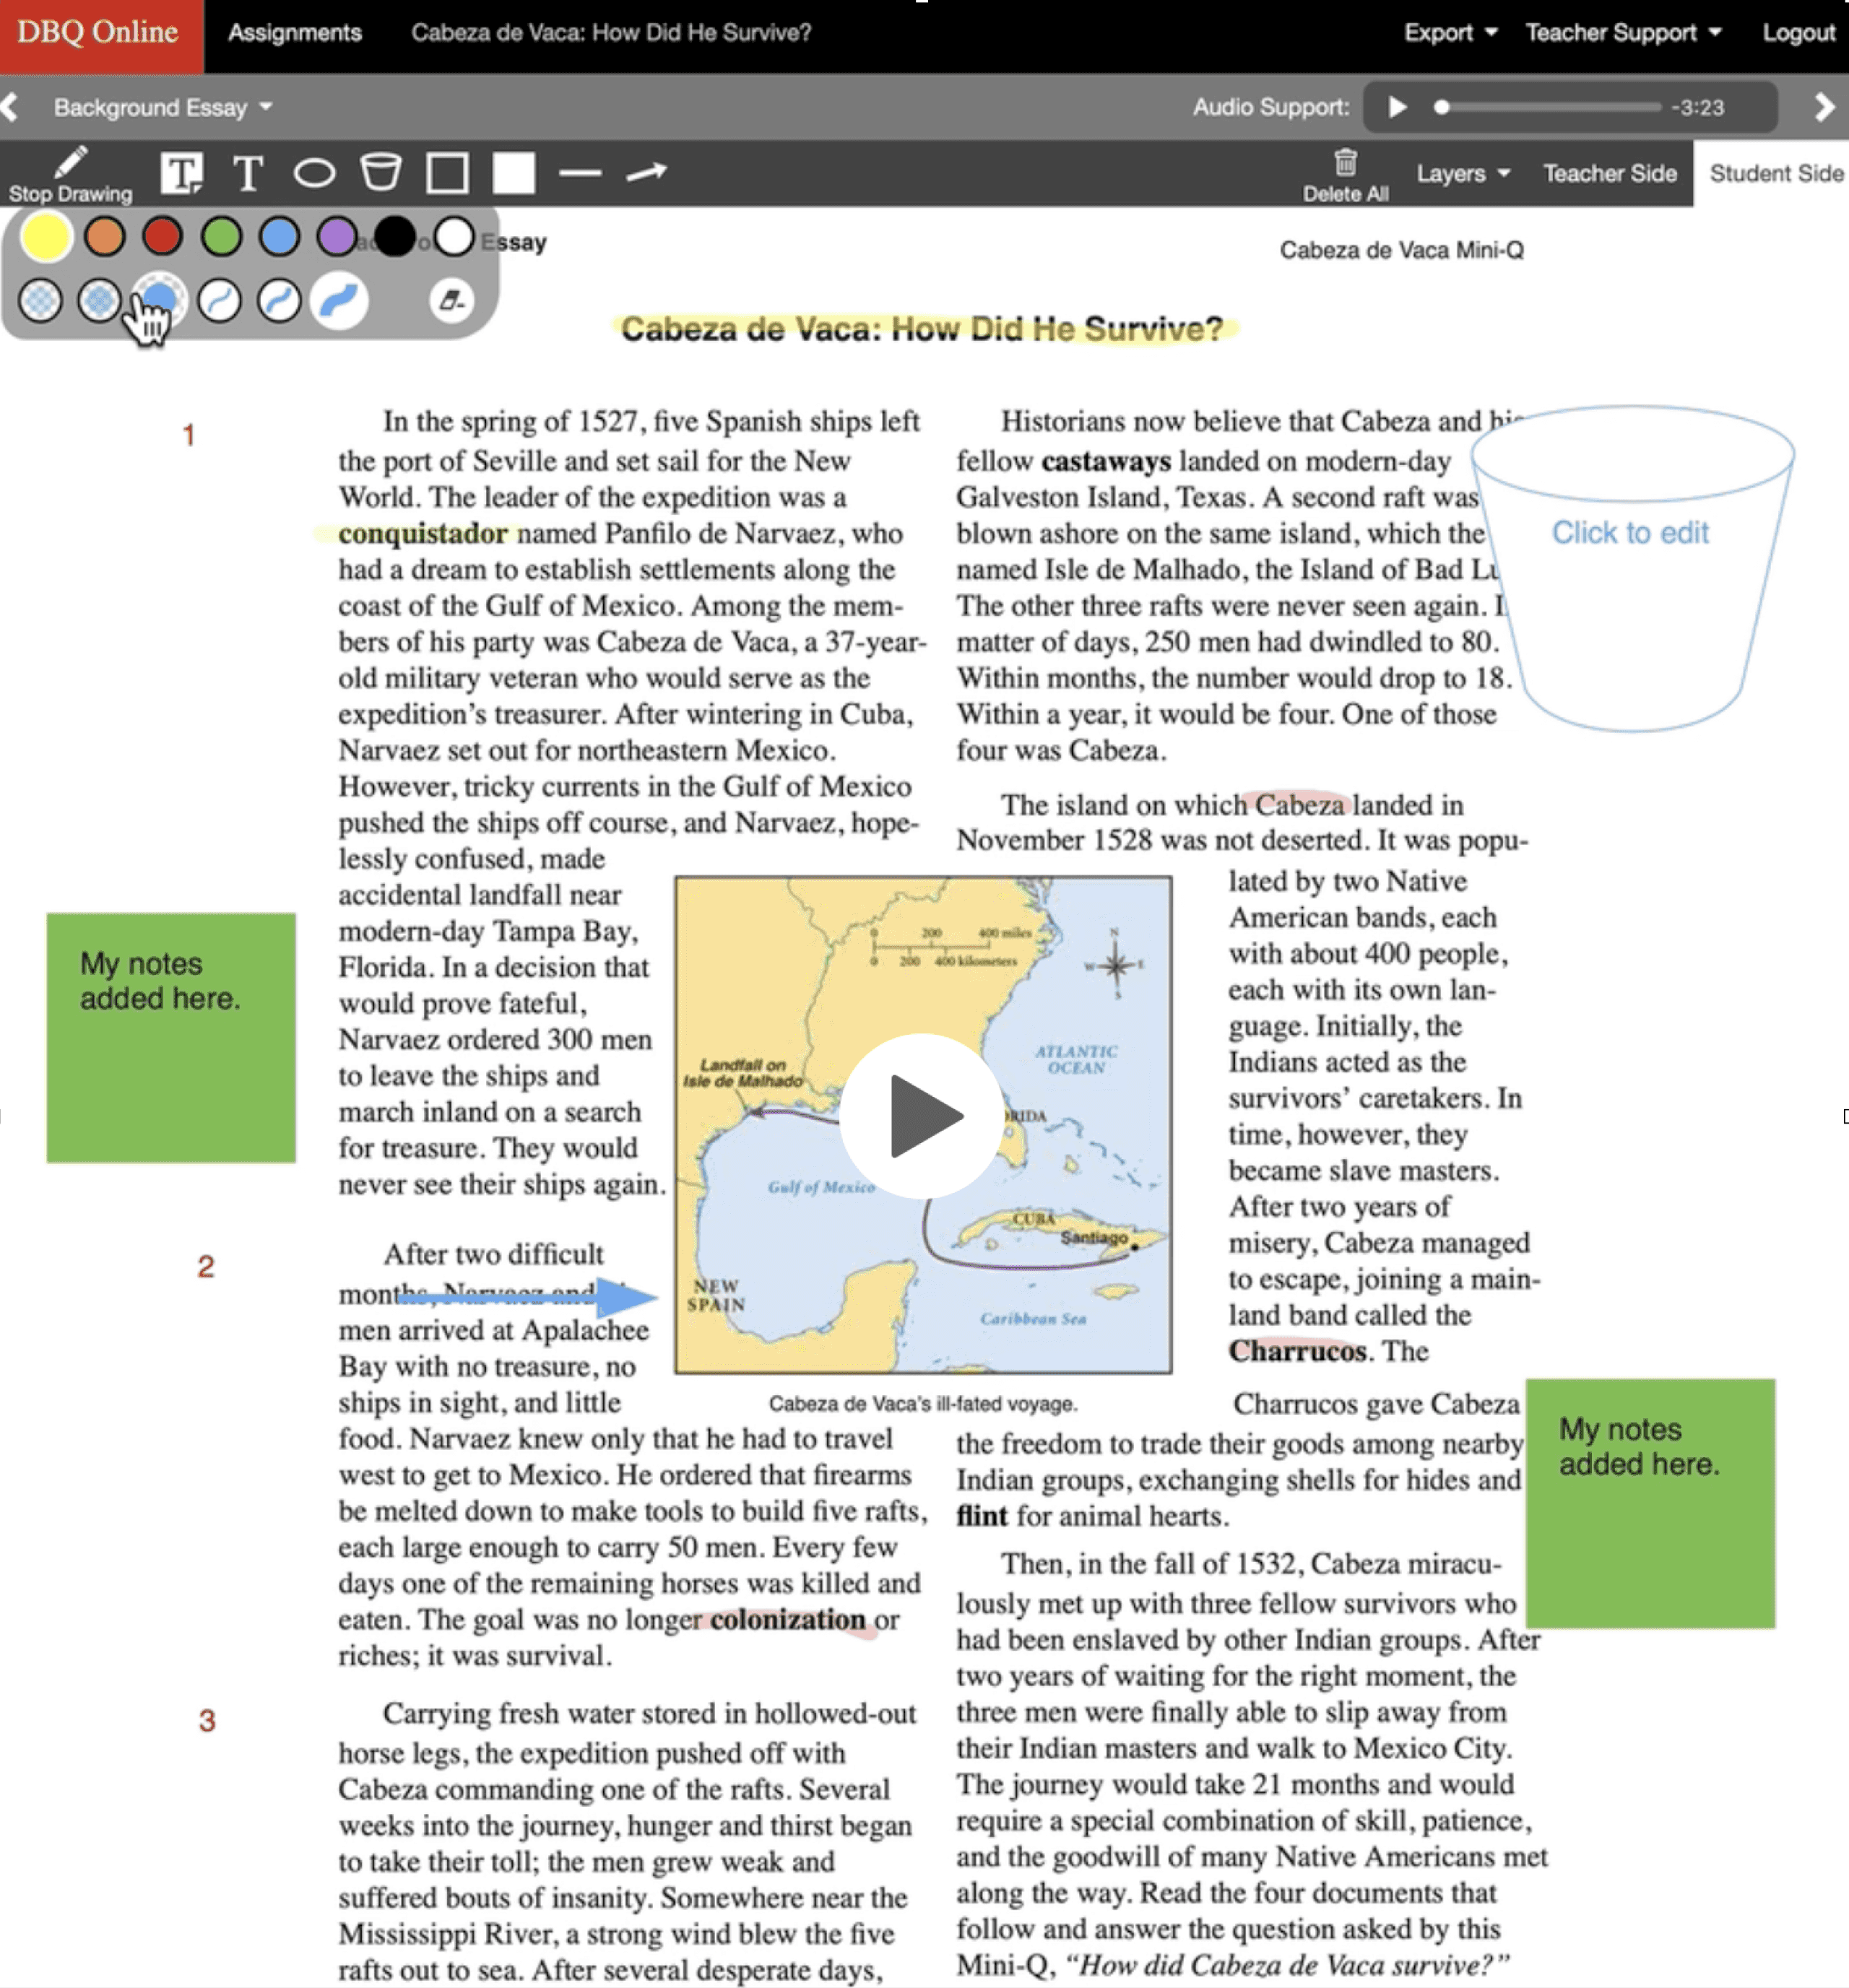This screenshot has height=1988, width=1849.
Task: Open the Export dropdown menu
Action: coord(1450,33)
